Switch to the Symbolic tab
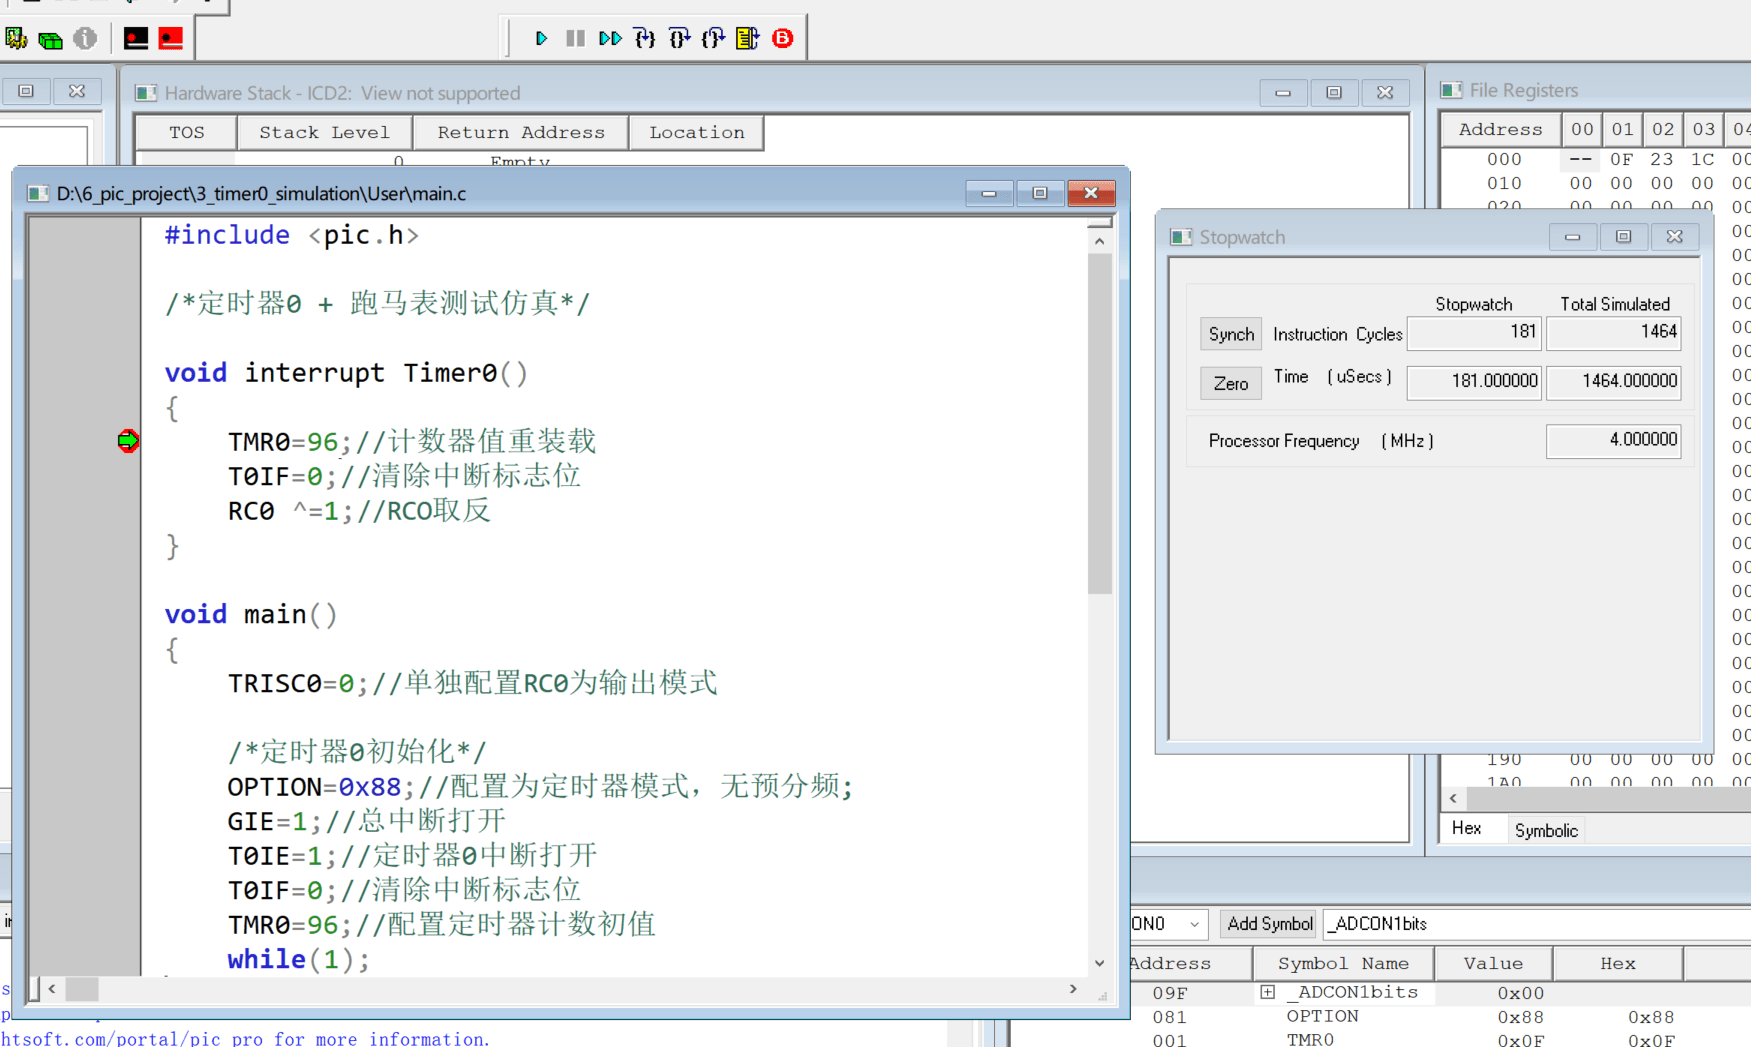The height and width of the screenshot is (1047, 1751). click(x=1545, y=830)
